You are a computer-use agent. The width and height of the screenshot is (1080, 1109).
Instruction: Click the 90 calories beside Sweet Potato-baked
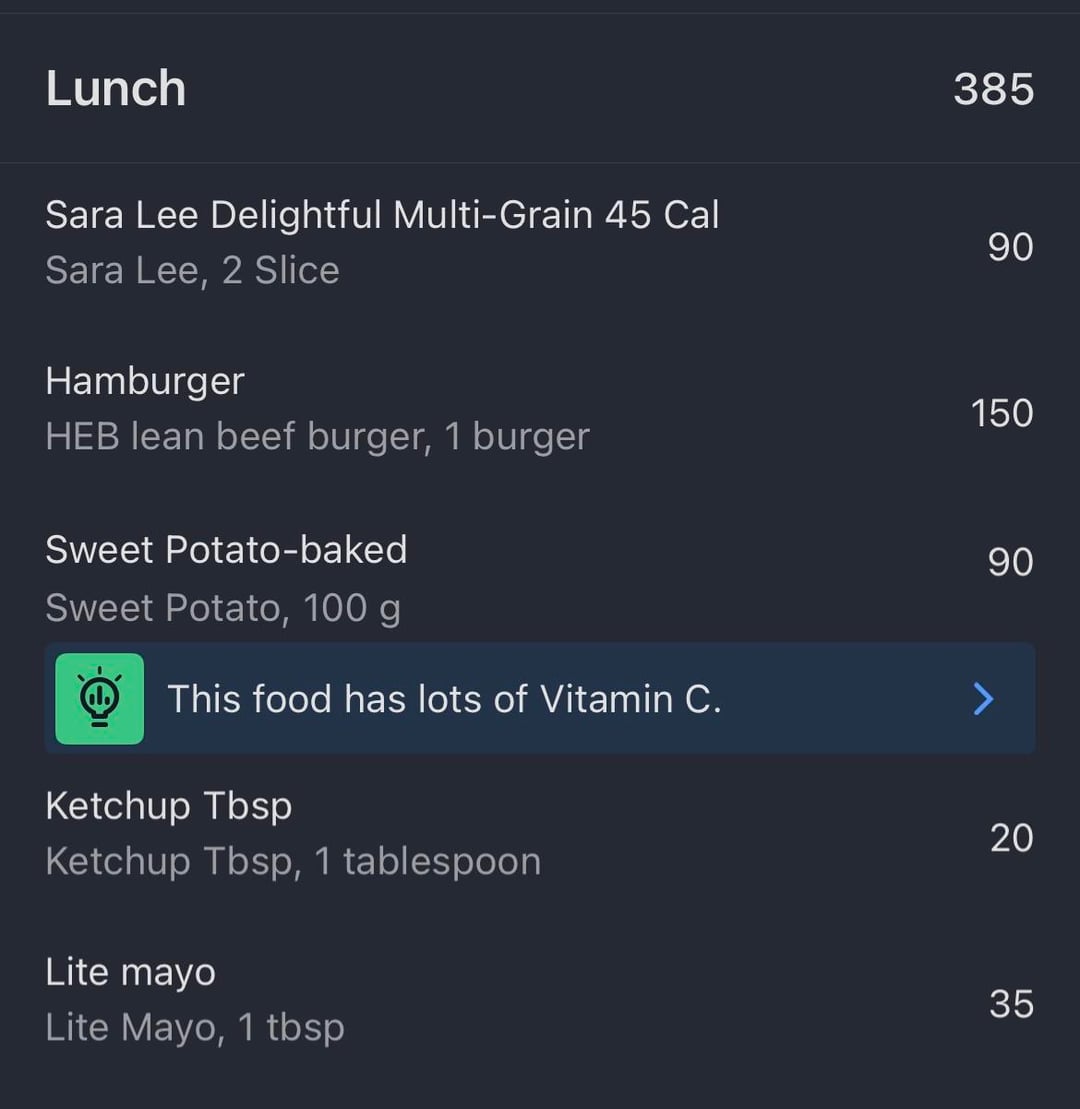[1010, 562]
